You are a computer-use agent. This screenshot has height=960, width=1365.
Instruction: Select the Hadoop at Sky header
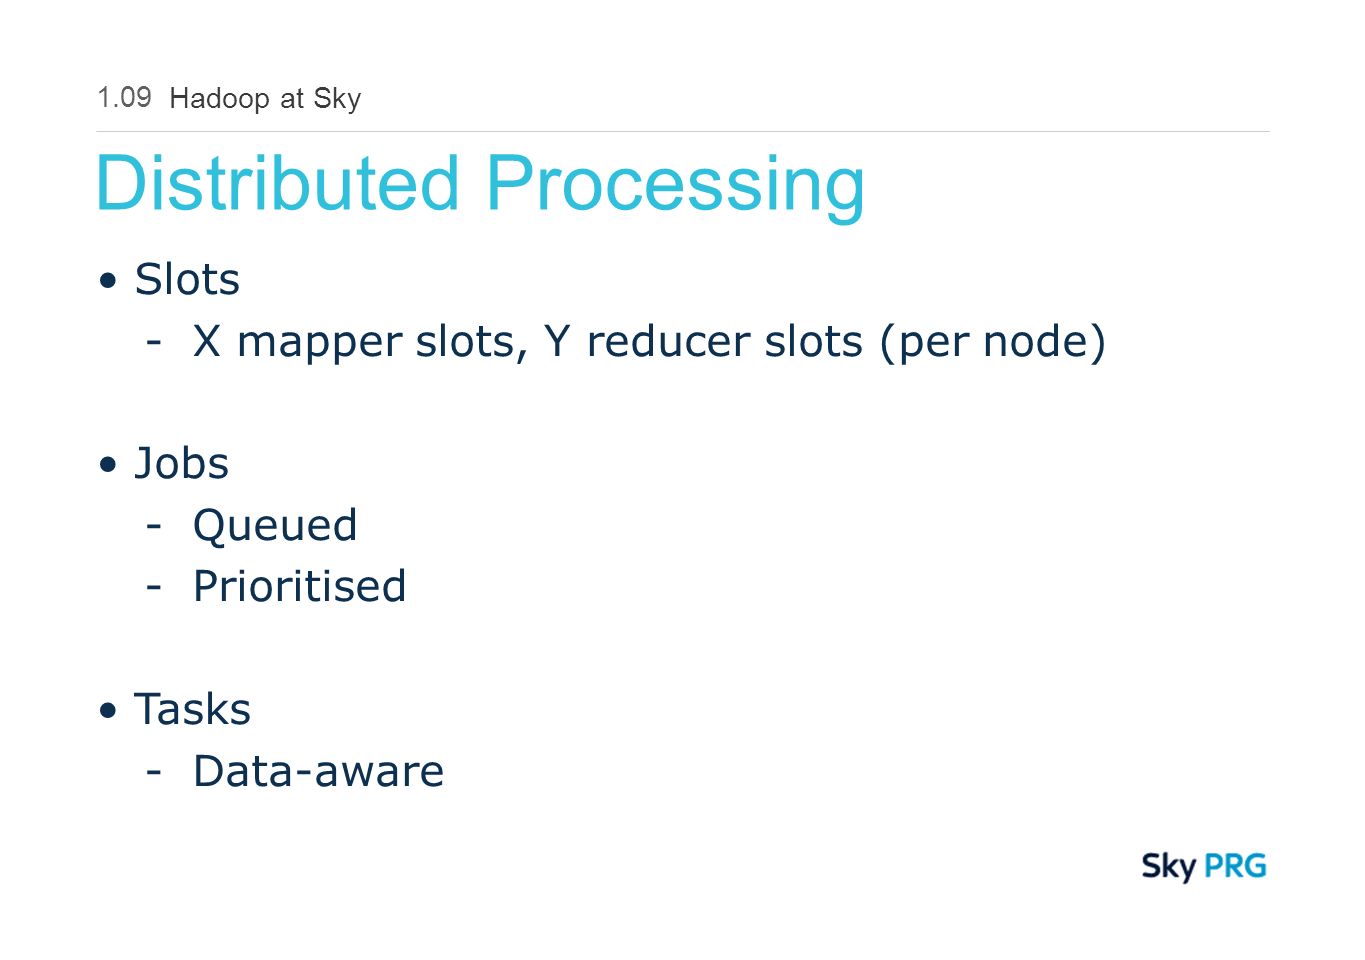tap(265, 99)
